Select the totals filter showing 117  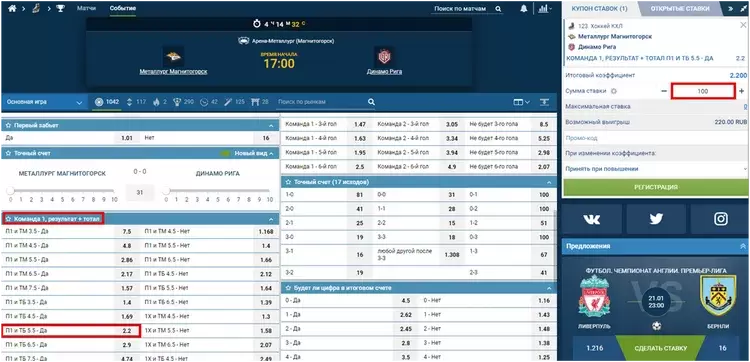[x=136, y=102]
